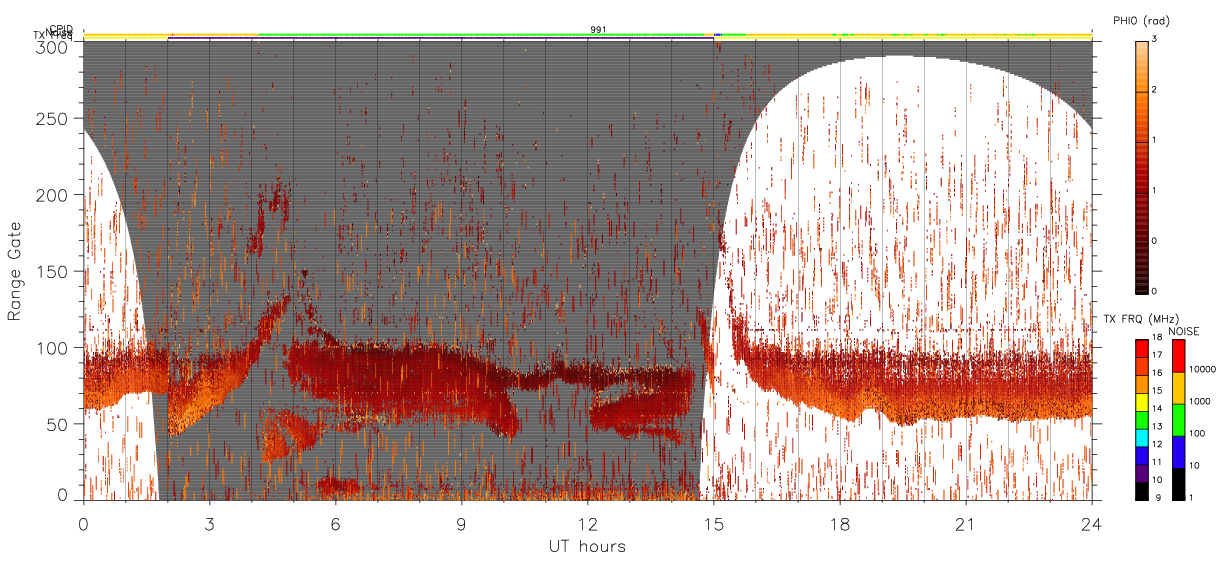Click the TX FRQ legend label 12
The height and width of the screenshot is (567, 1228).
click(x=1155, y=445)
